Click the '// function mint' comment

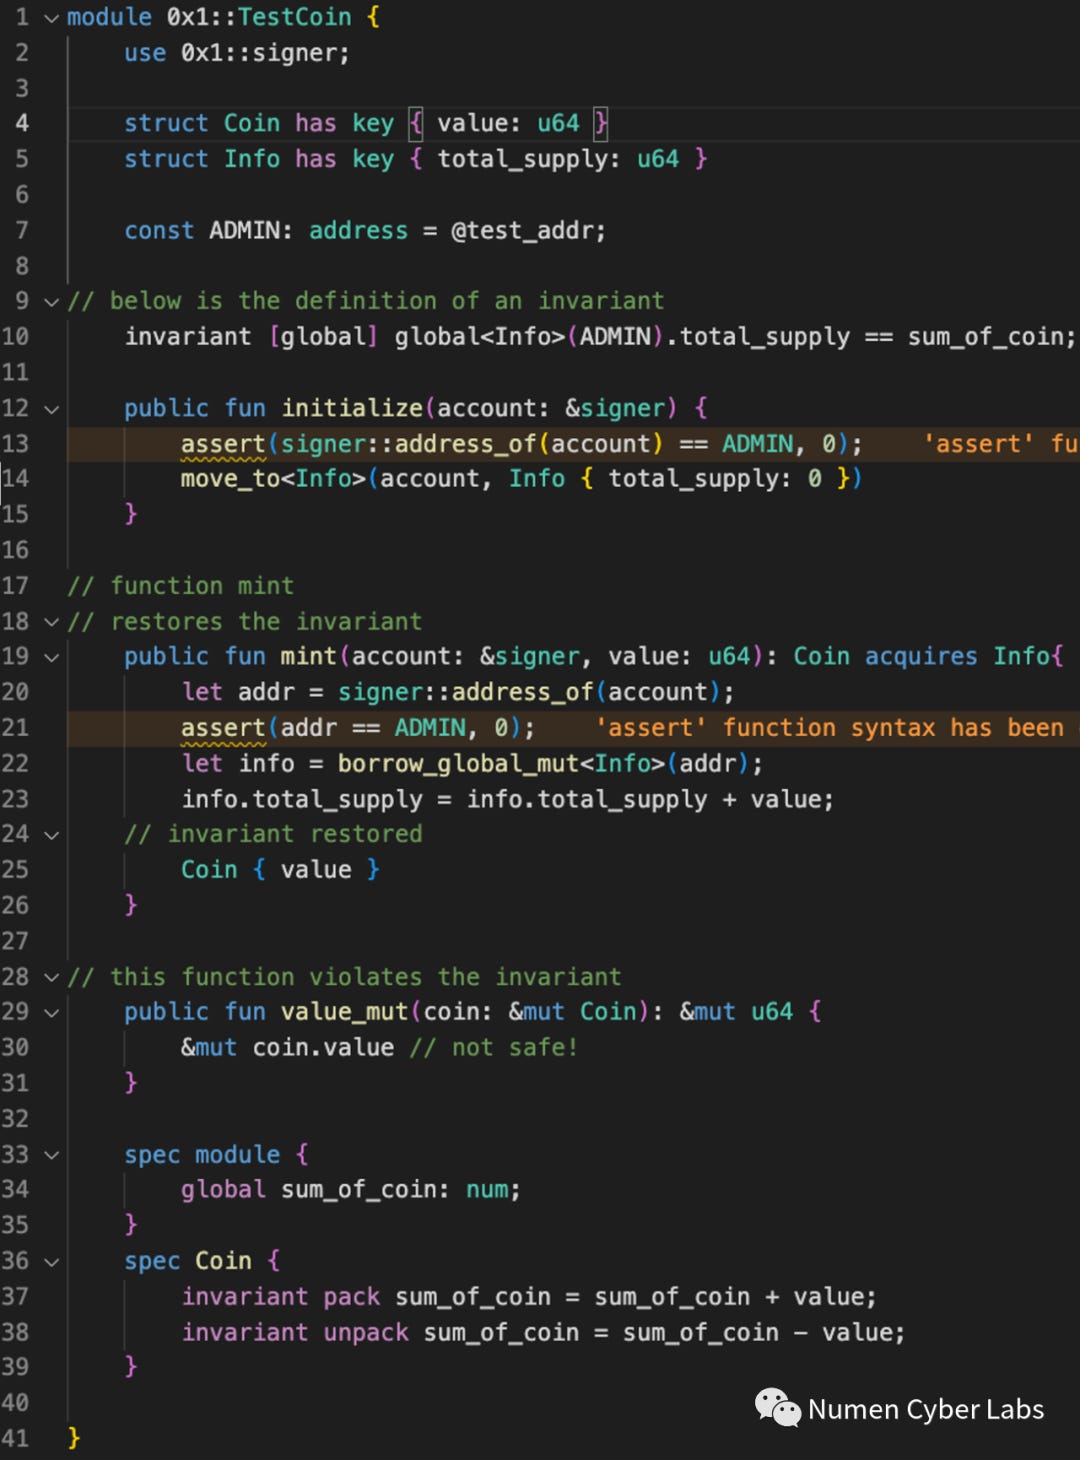pos(181,586)
